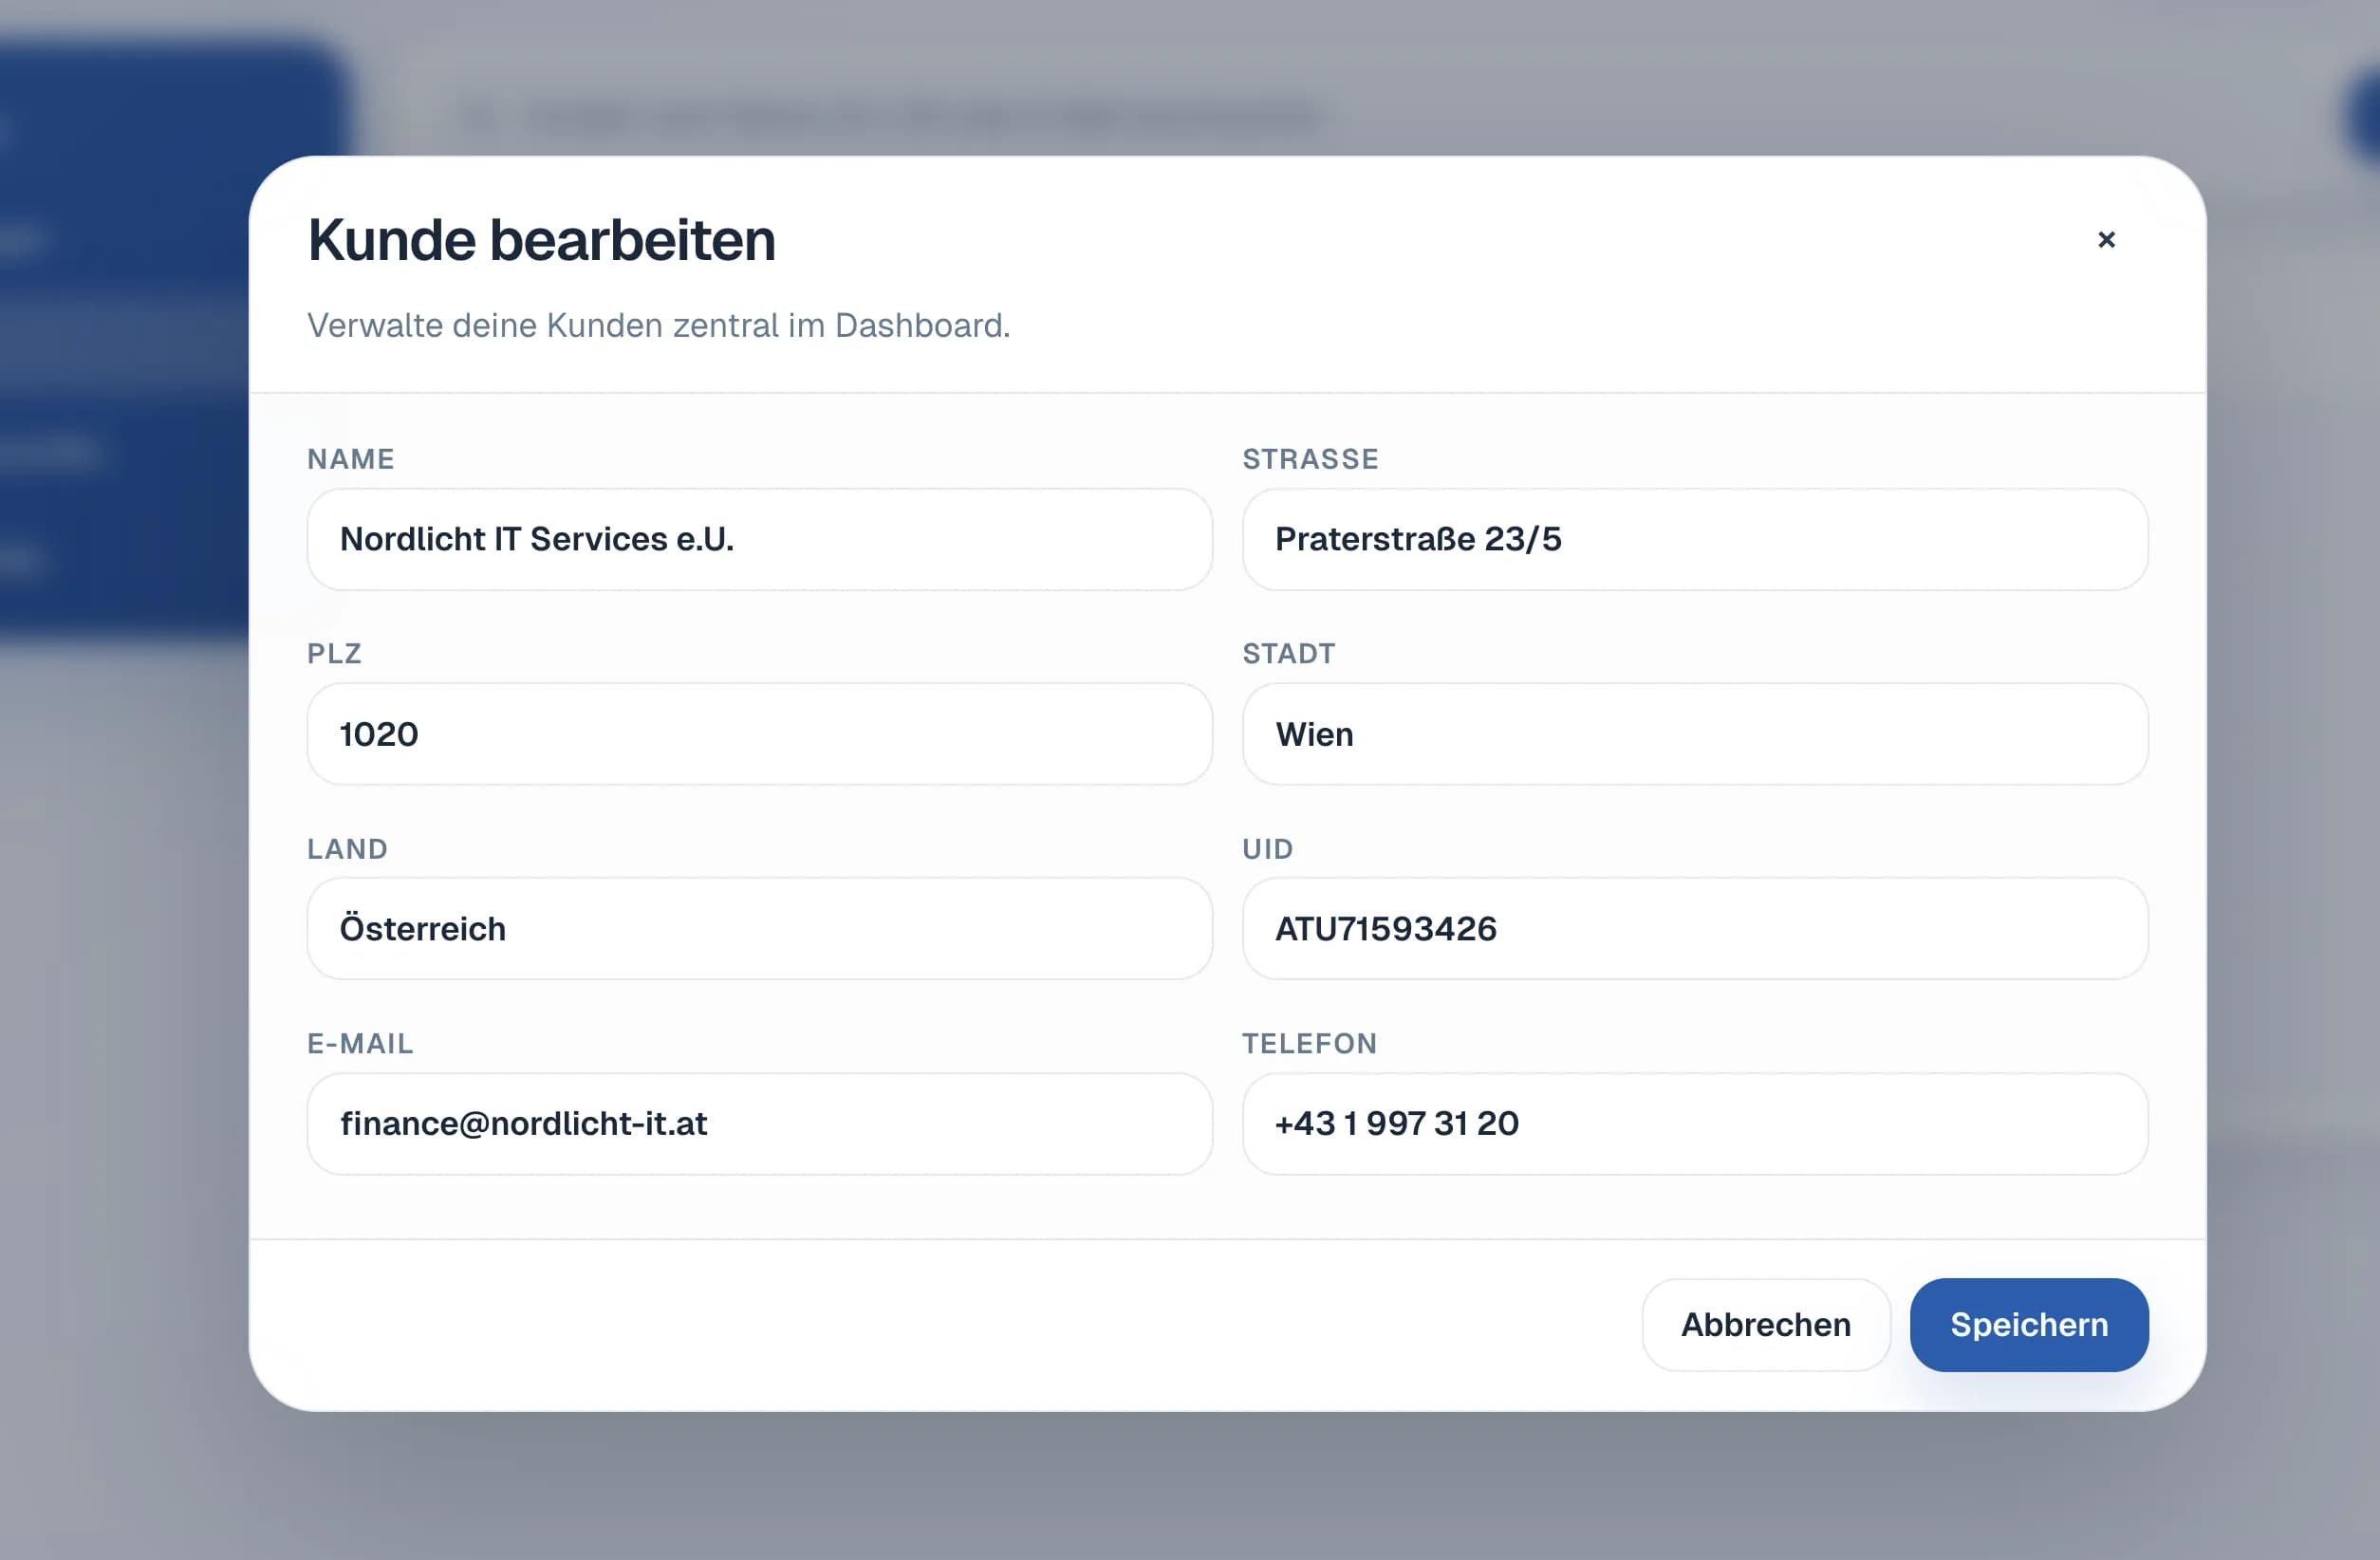Click the subtitle about Kunden verwalten

click(659, 324)
